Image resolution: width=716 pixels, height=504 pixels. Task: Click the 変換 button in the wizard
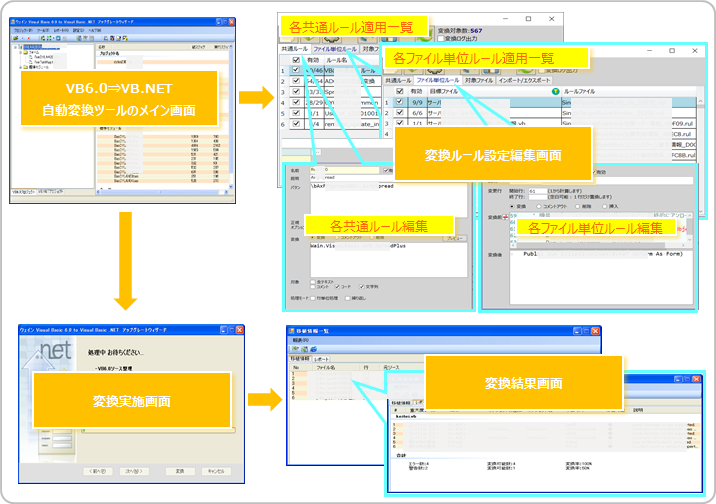179,469
